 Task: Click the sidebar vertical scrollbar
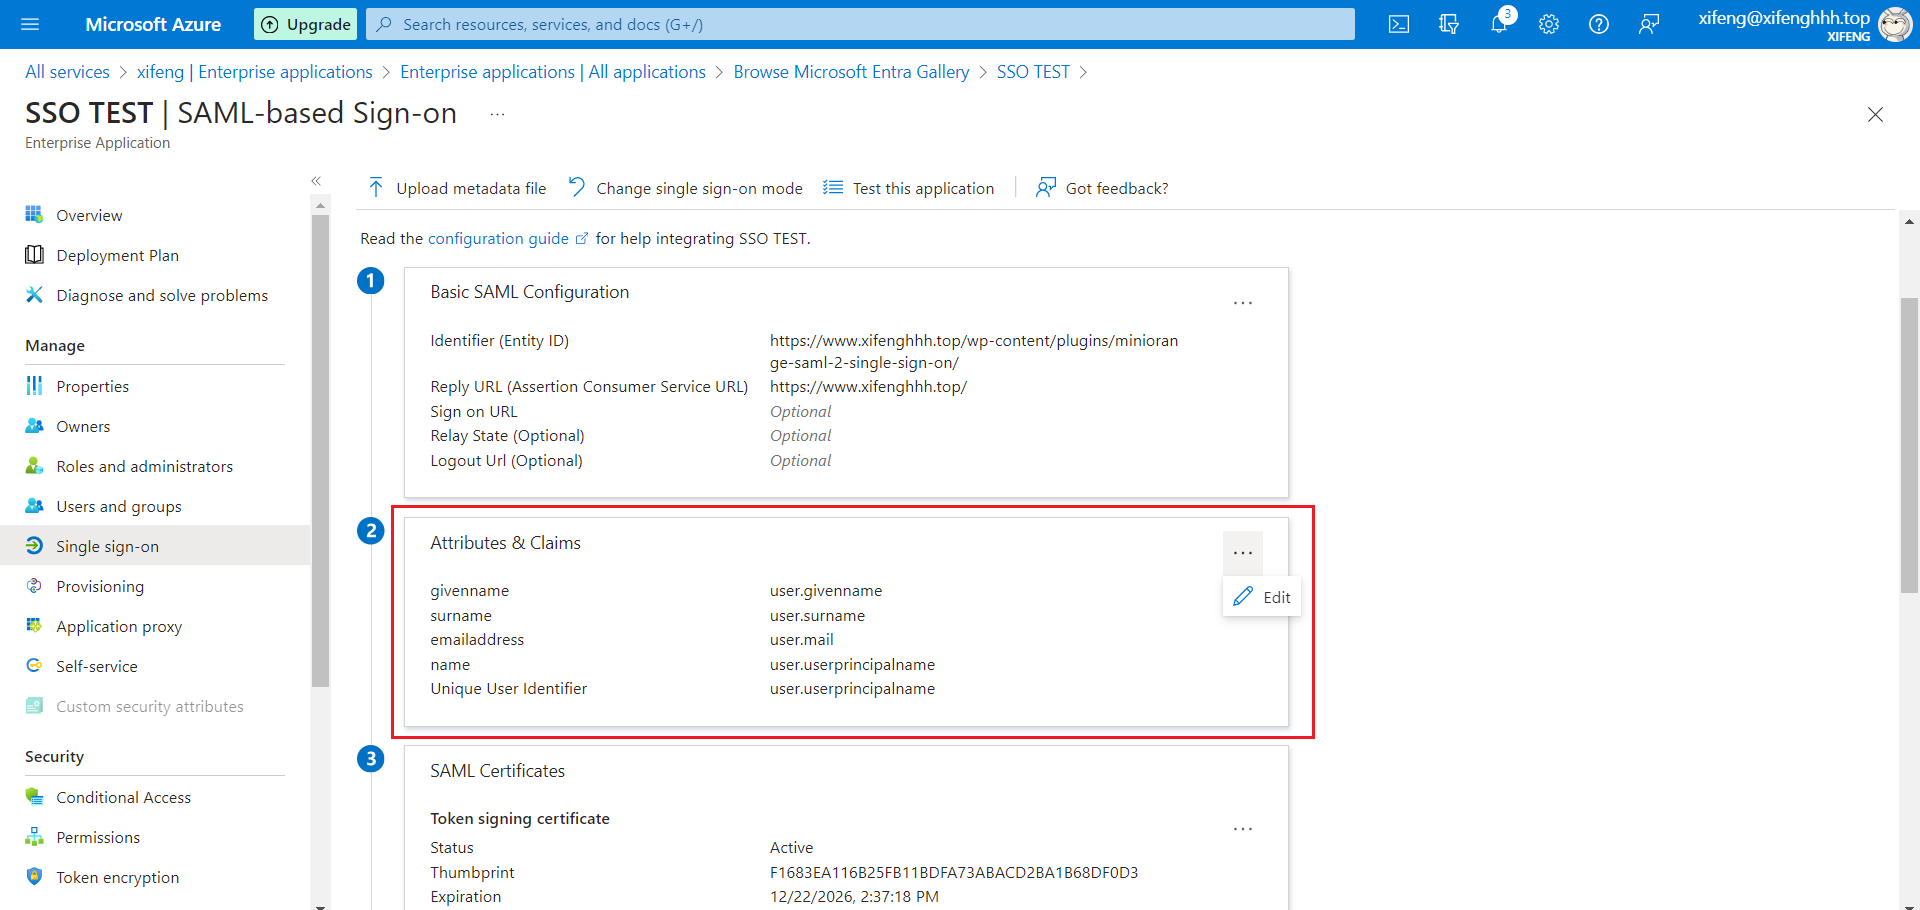320,450
